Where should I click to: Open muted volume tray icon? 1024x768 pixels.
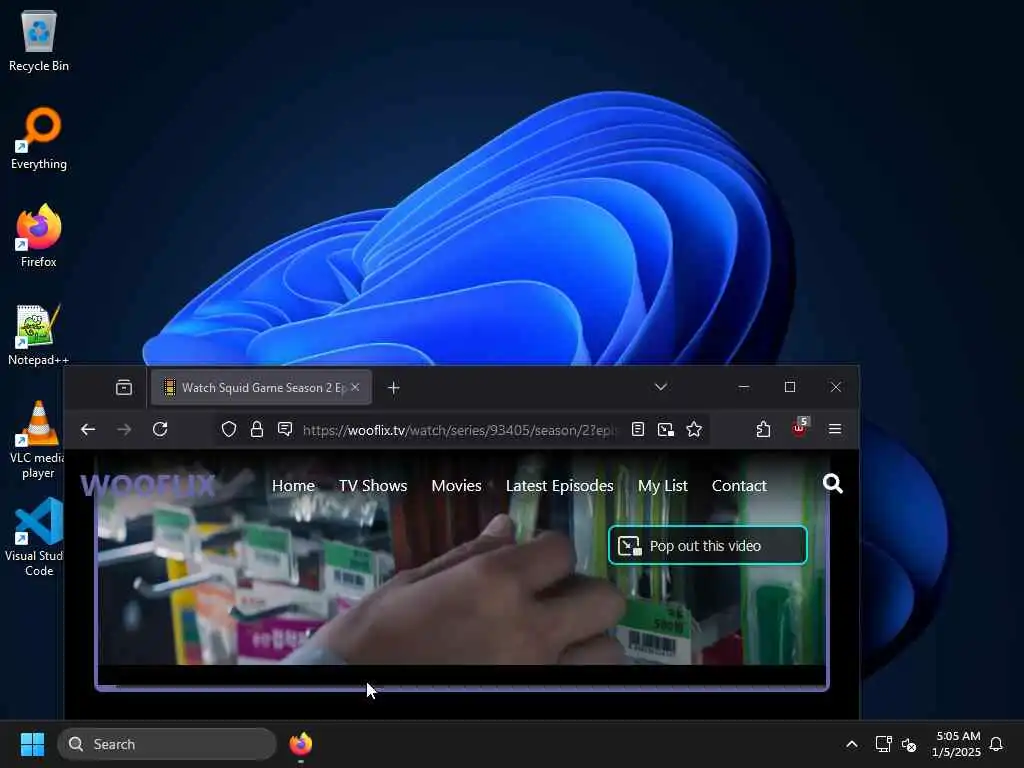coord(909,744)
